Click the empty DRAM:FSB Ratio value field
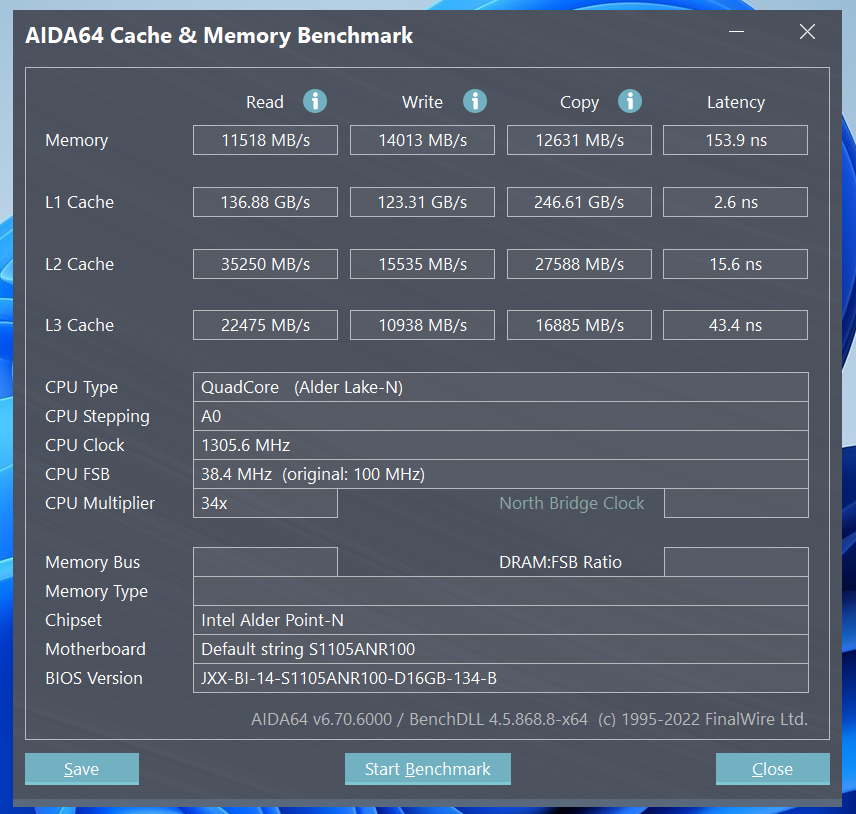 [736, 562]
